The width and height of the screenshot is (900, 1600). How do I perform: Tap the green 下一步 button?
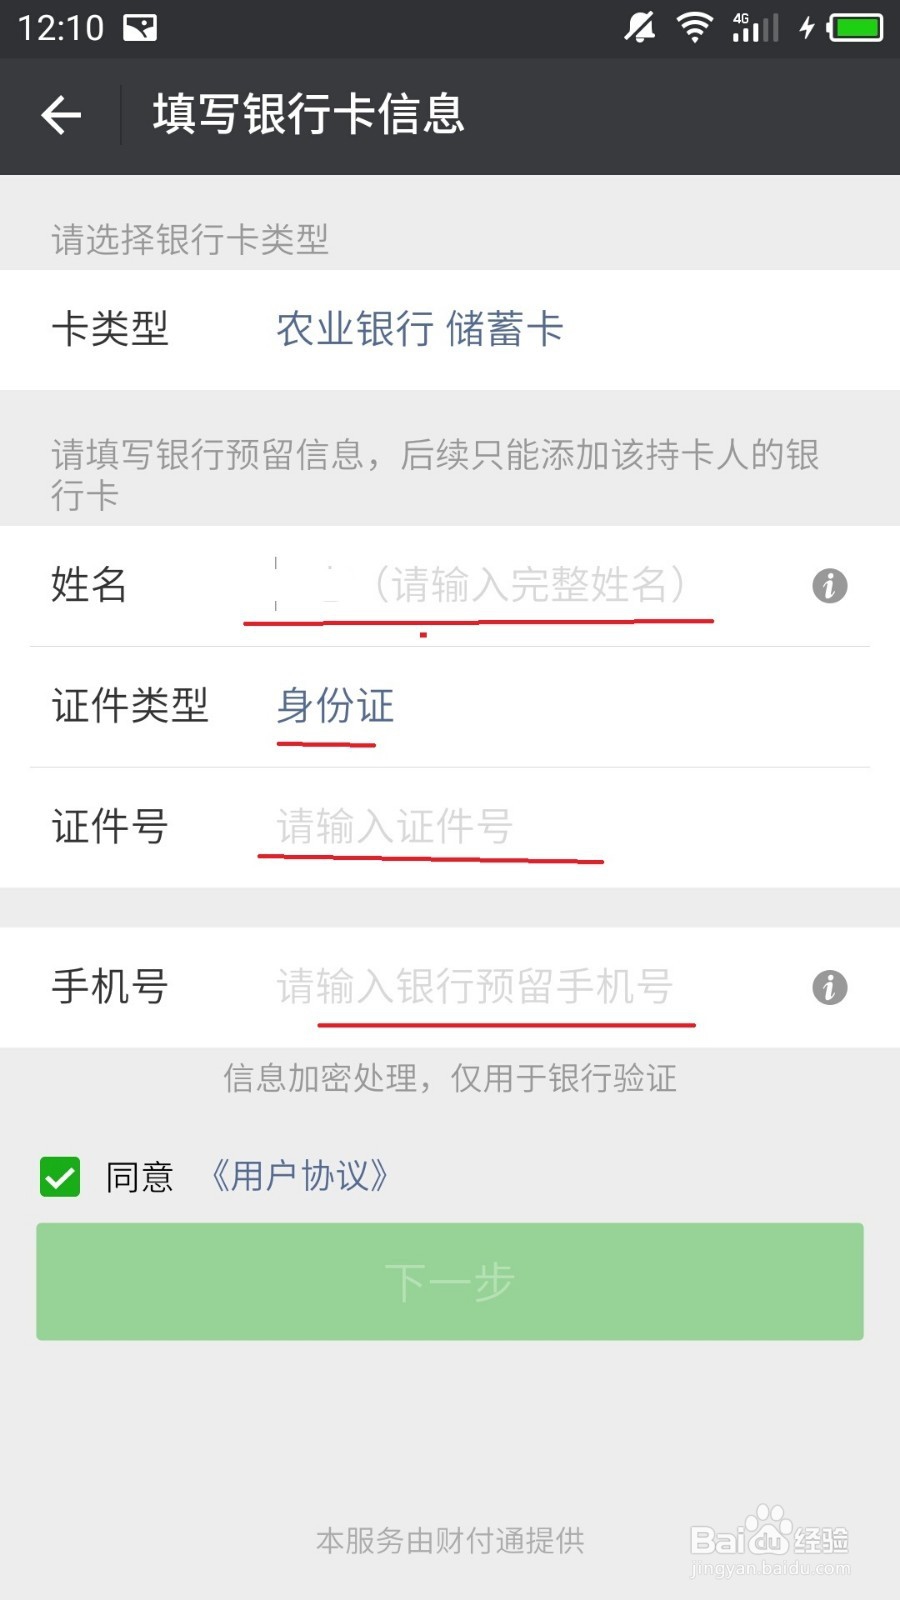tap(450, 1282)
